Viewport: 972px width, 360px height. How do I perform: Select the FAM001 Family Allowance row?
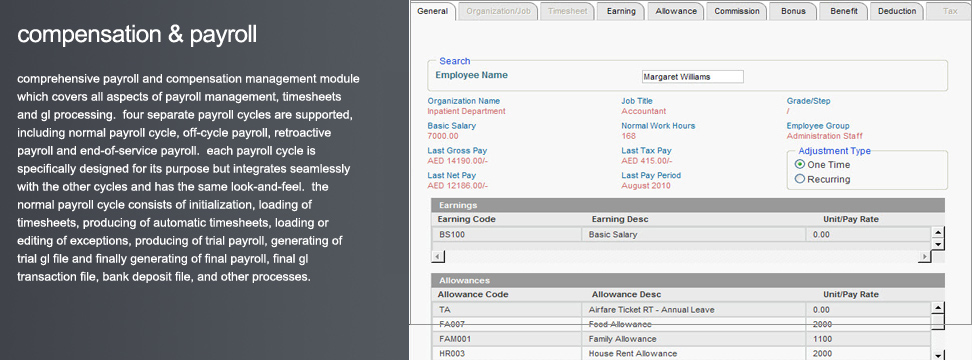point(681,339)
